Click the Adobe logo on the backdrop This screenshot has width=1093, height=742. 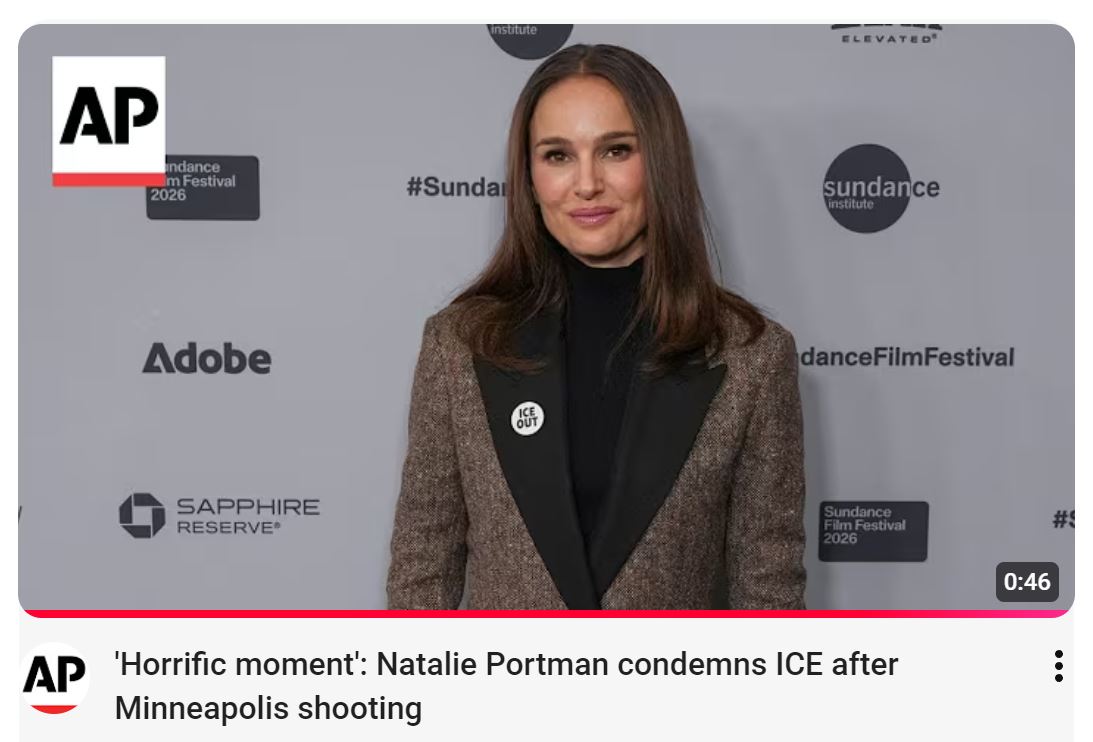pos(206,358)
